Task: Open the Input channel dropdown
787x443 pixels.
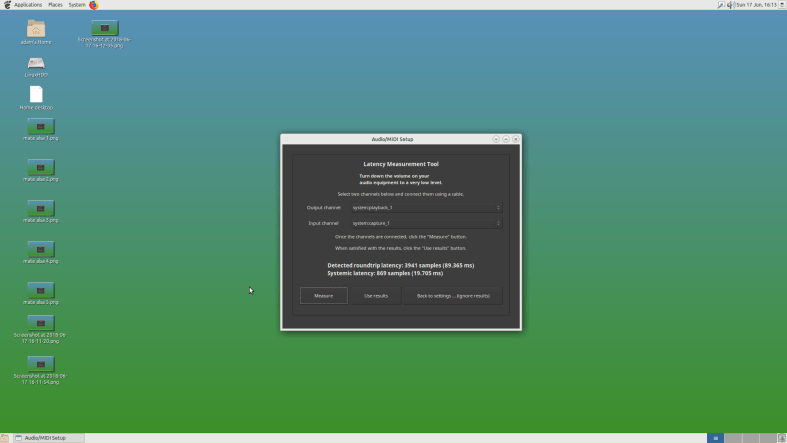Action: pyautogui.click(x=425, y=223)
